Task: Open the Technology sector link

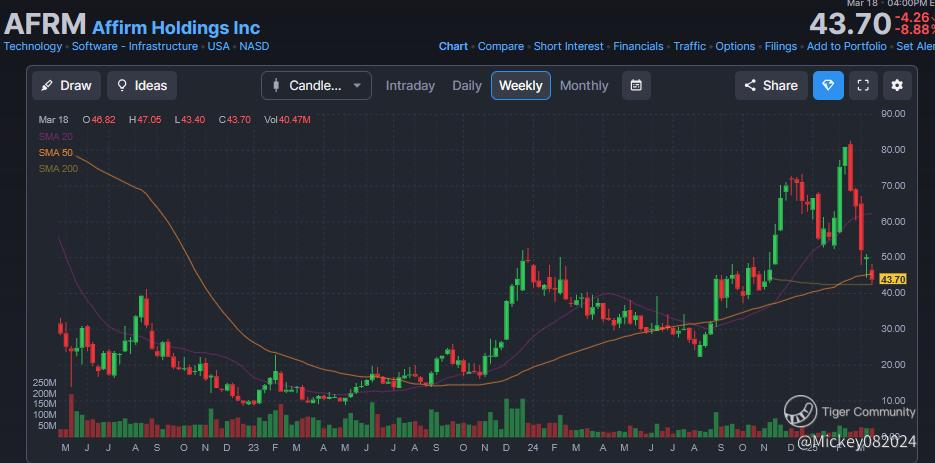Action: (x=33, y=46)
